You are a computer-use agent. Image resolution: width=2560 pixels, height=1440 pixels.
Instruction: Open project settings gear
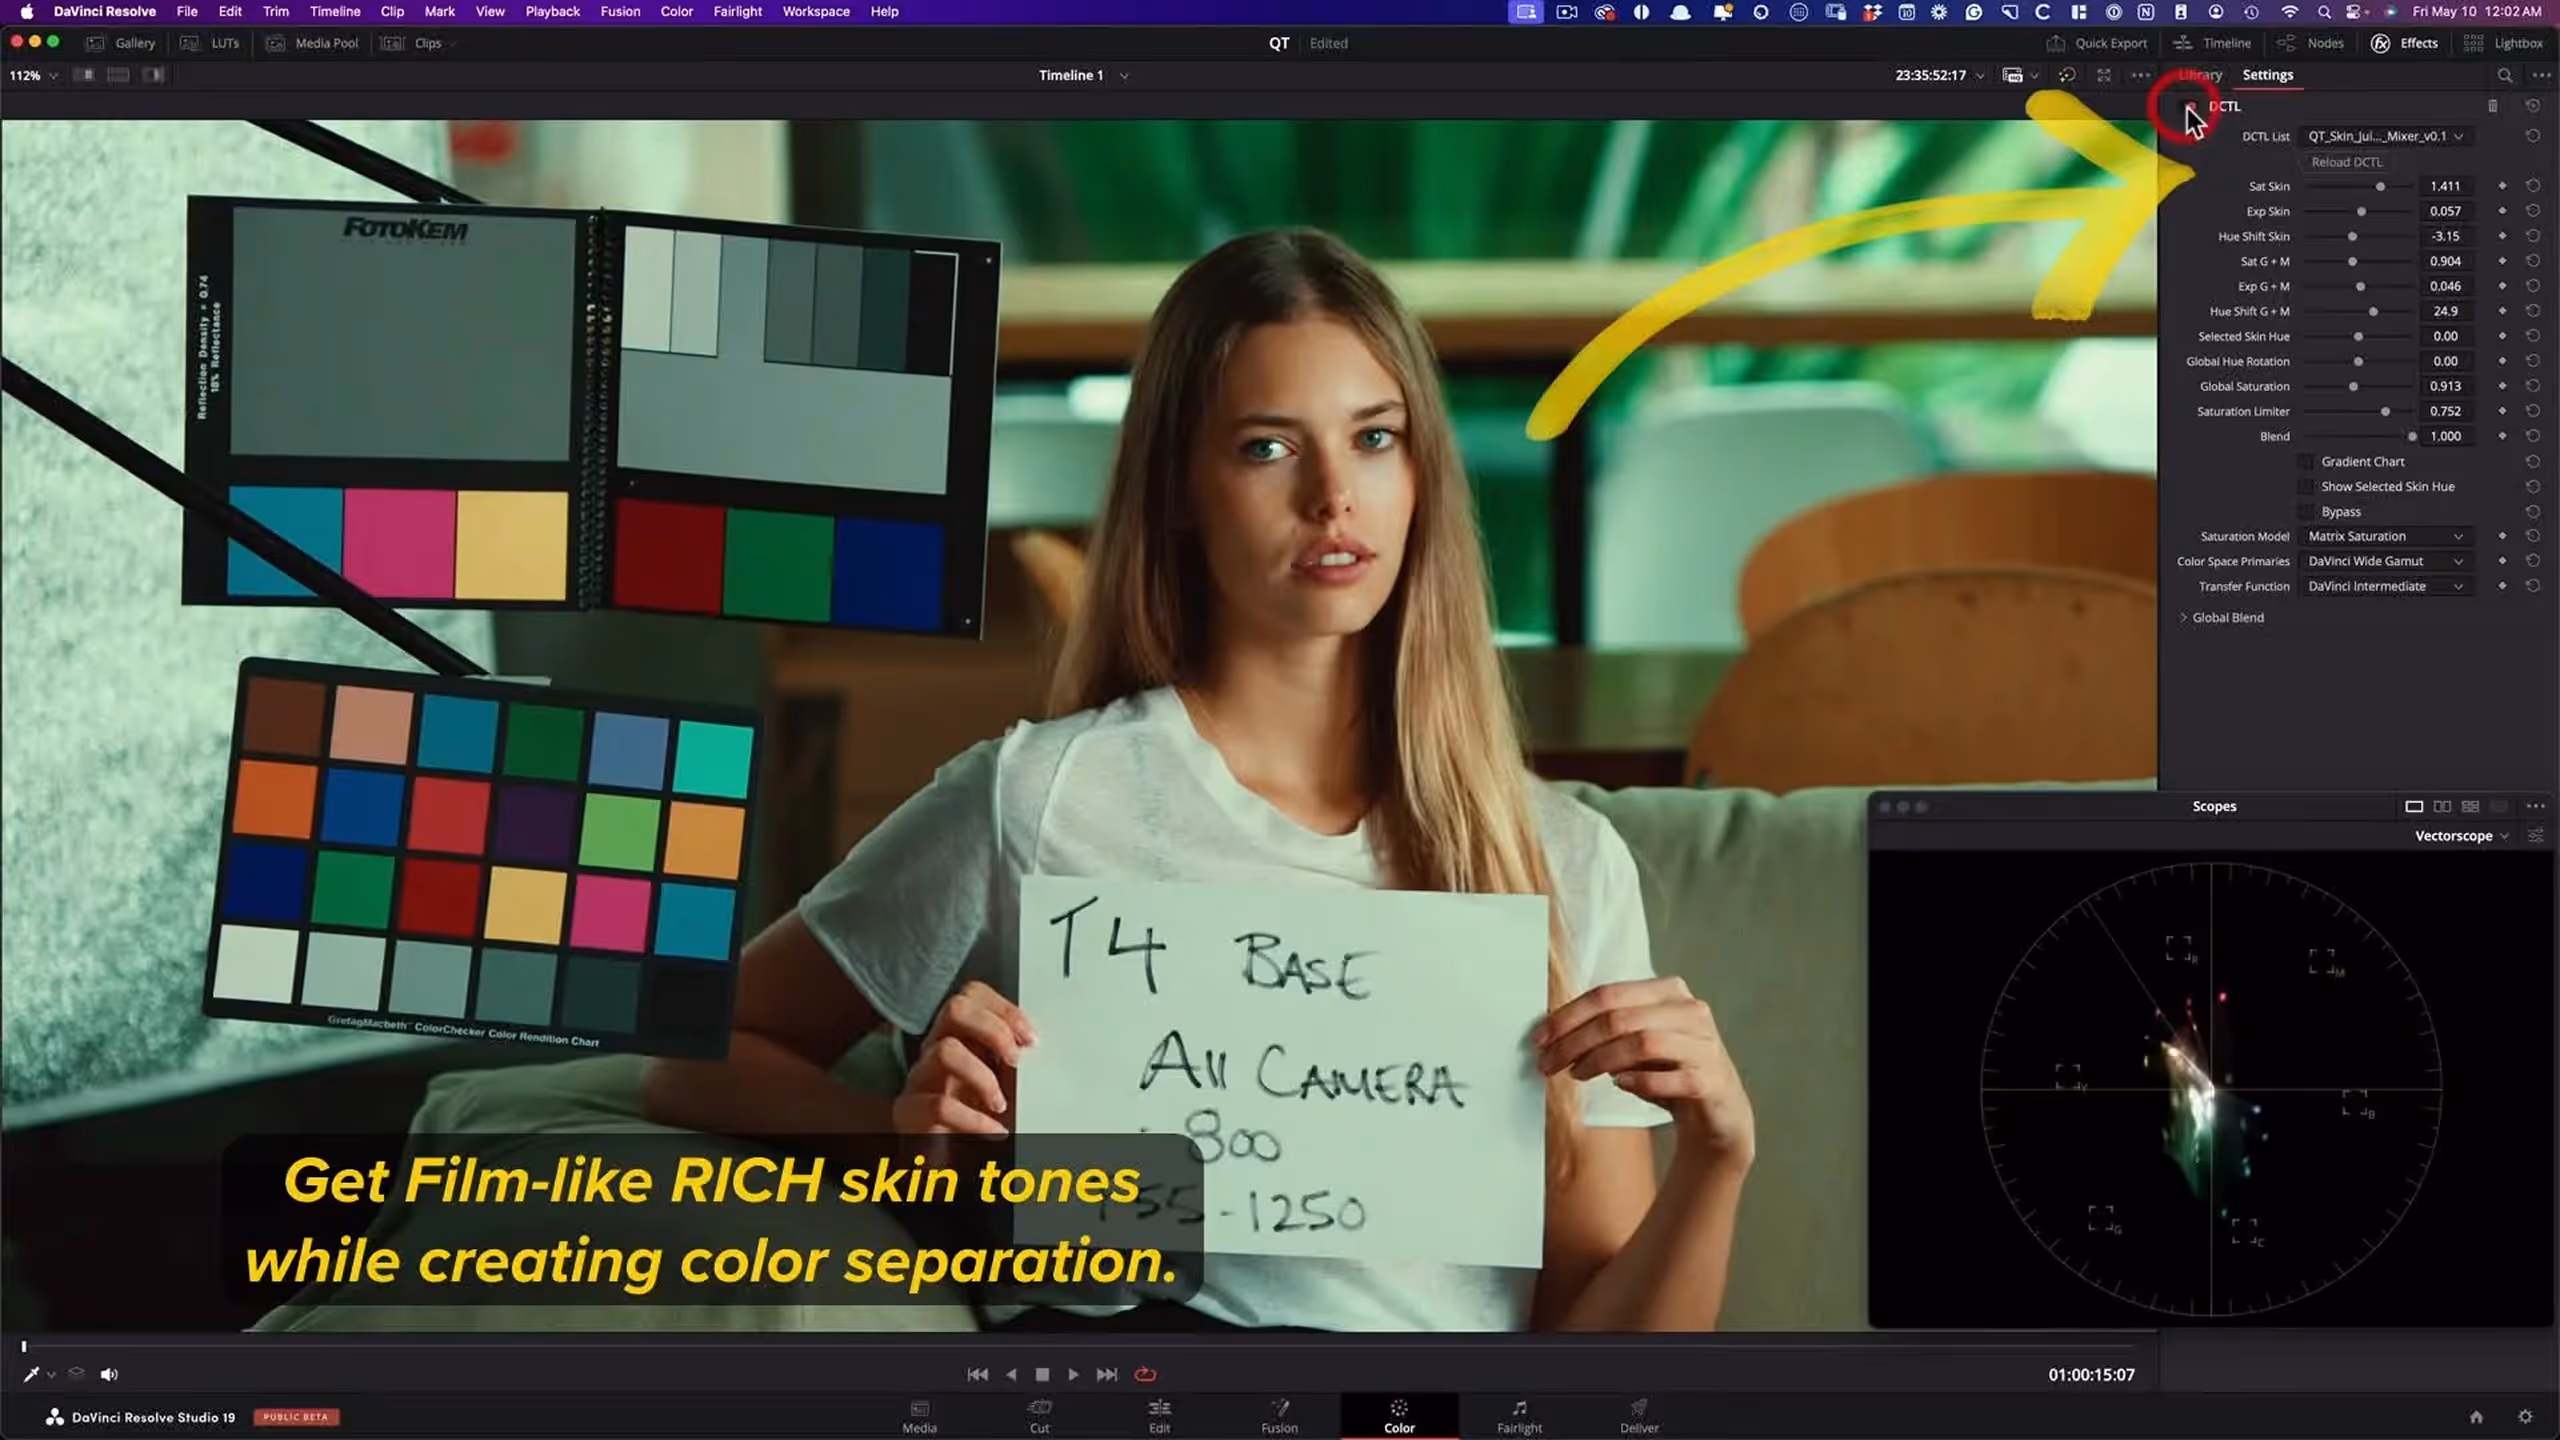2525,1417
